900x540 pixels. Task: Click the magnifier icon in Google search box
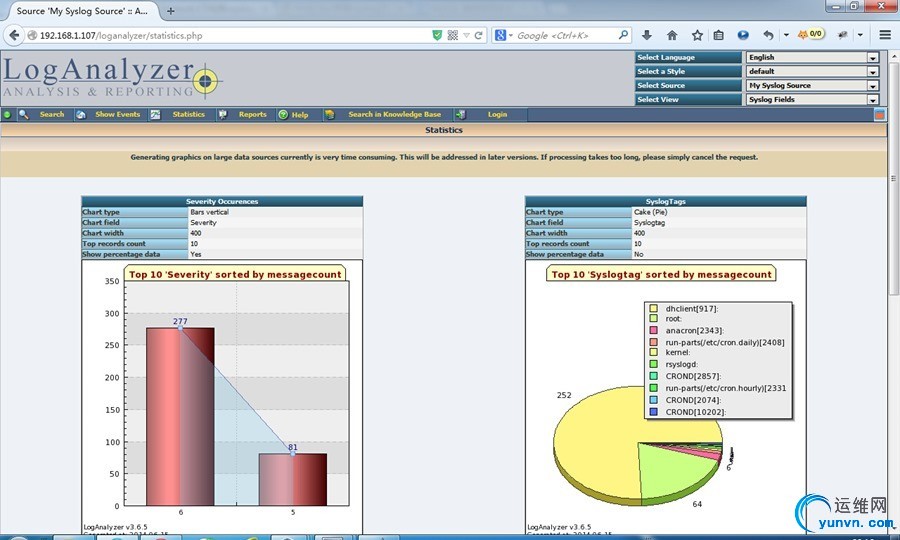click(623, 35)
